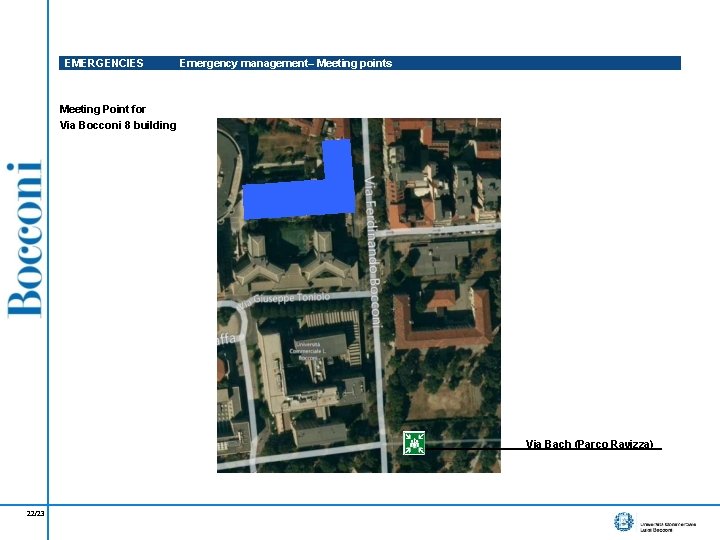This screenshot has width=720, height=540.
Task: Click the 'Via Bocconi 8 building' text
Action: [x=118, y=125]
